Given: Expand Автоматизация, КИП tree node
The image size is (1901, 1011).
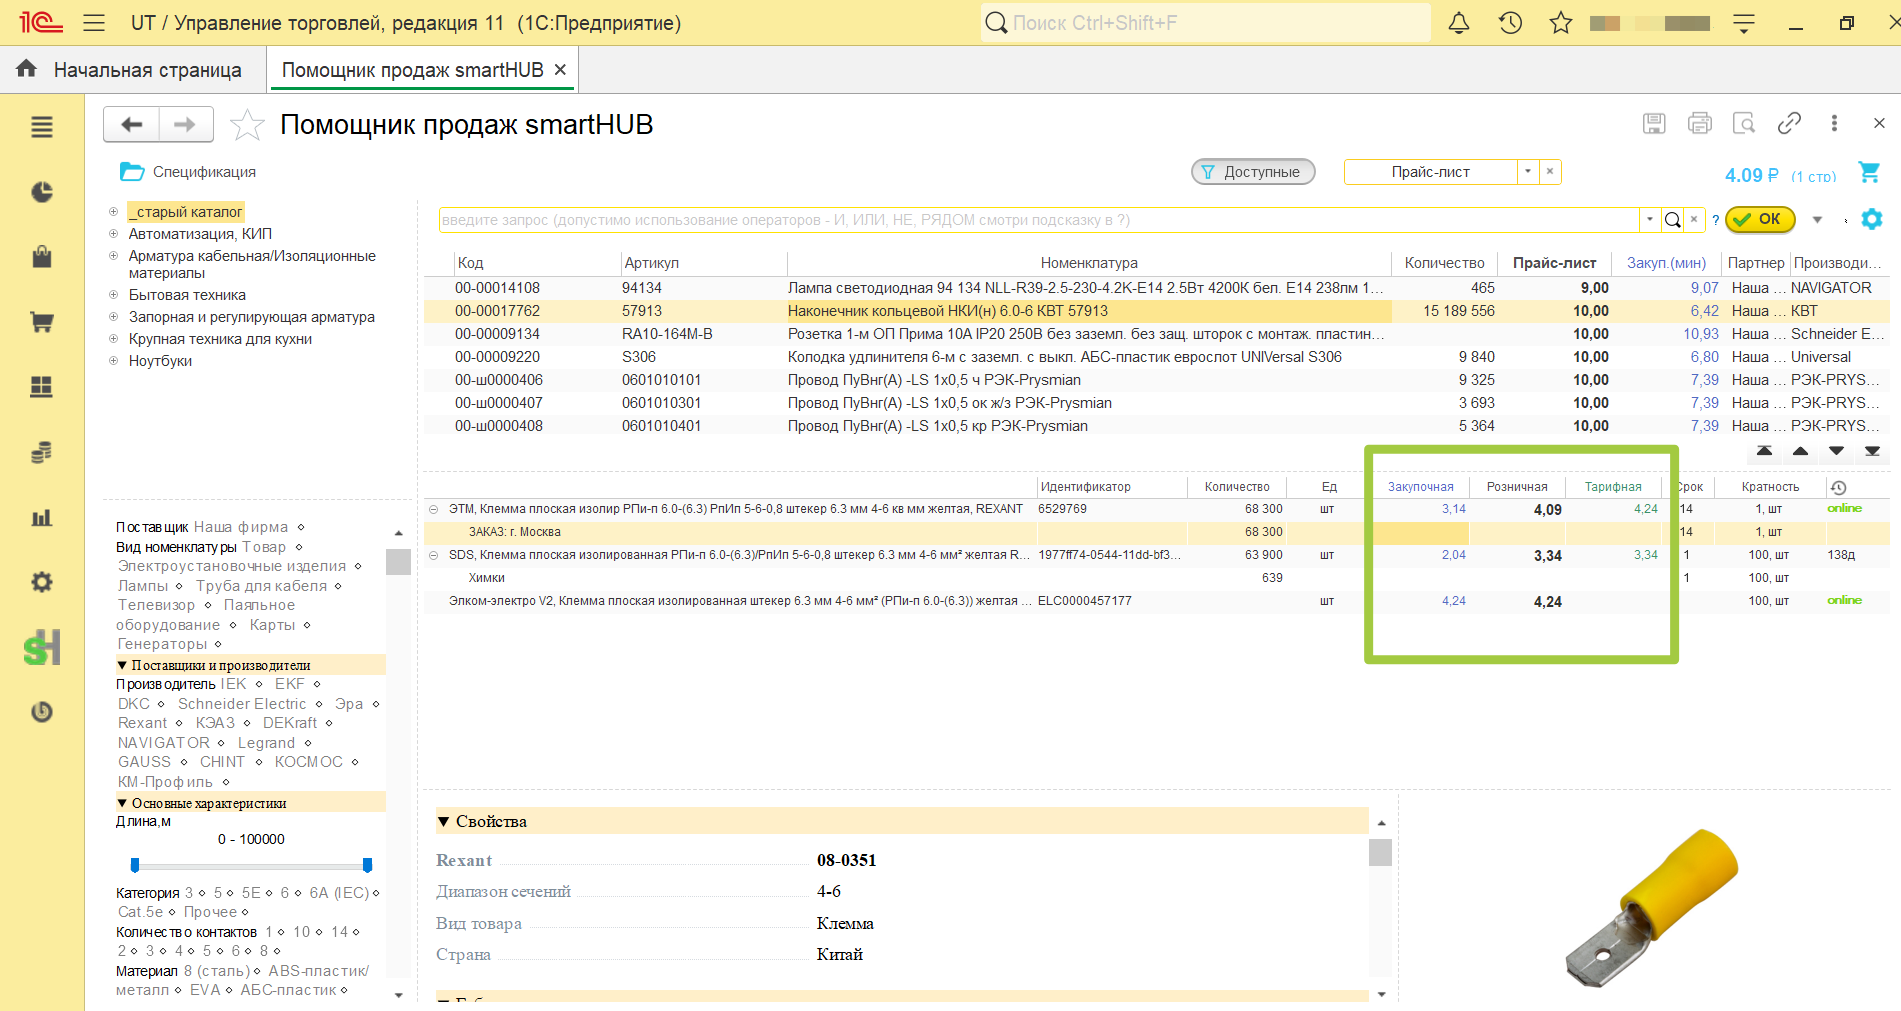Looking at the screenshot, I should click(x=113, y=234).
